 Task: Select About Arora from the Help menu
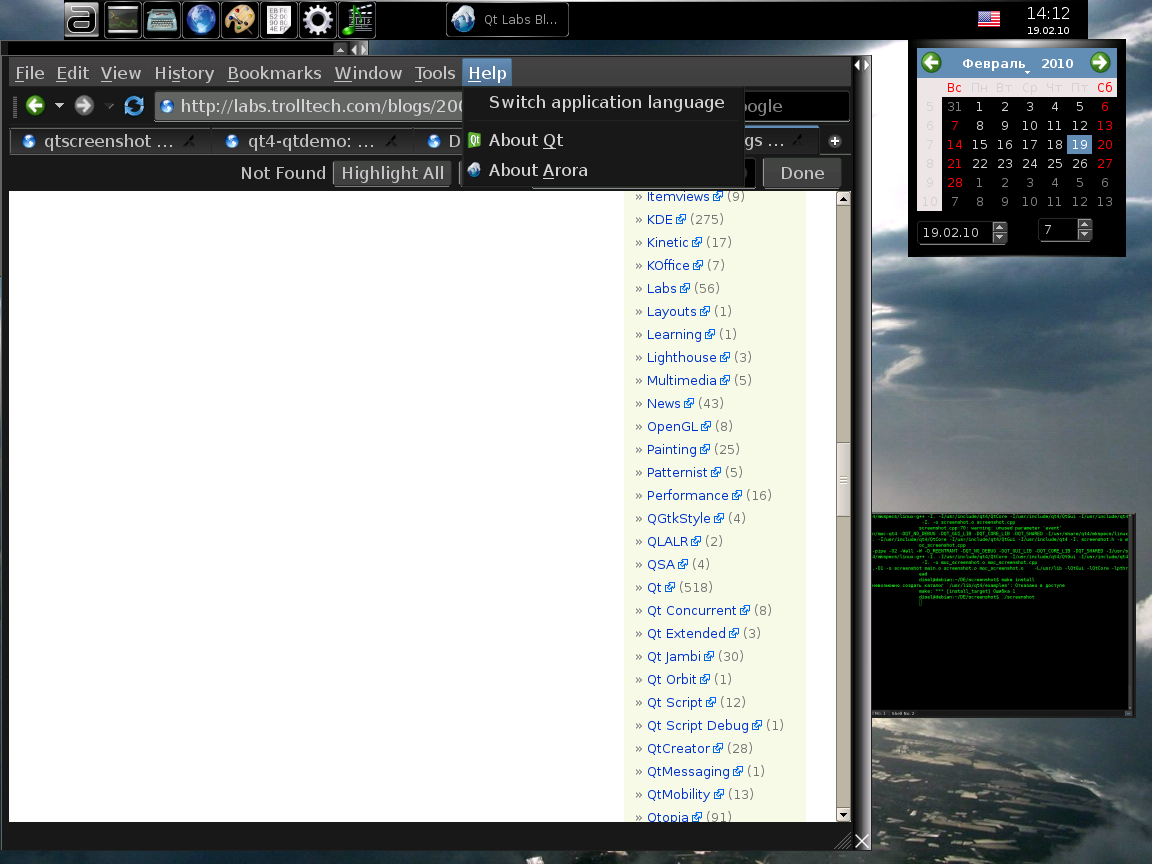pos(538,170)
